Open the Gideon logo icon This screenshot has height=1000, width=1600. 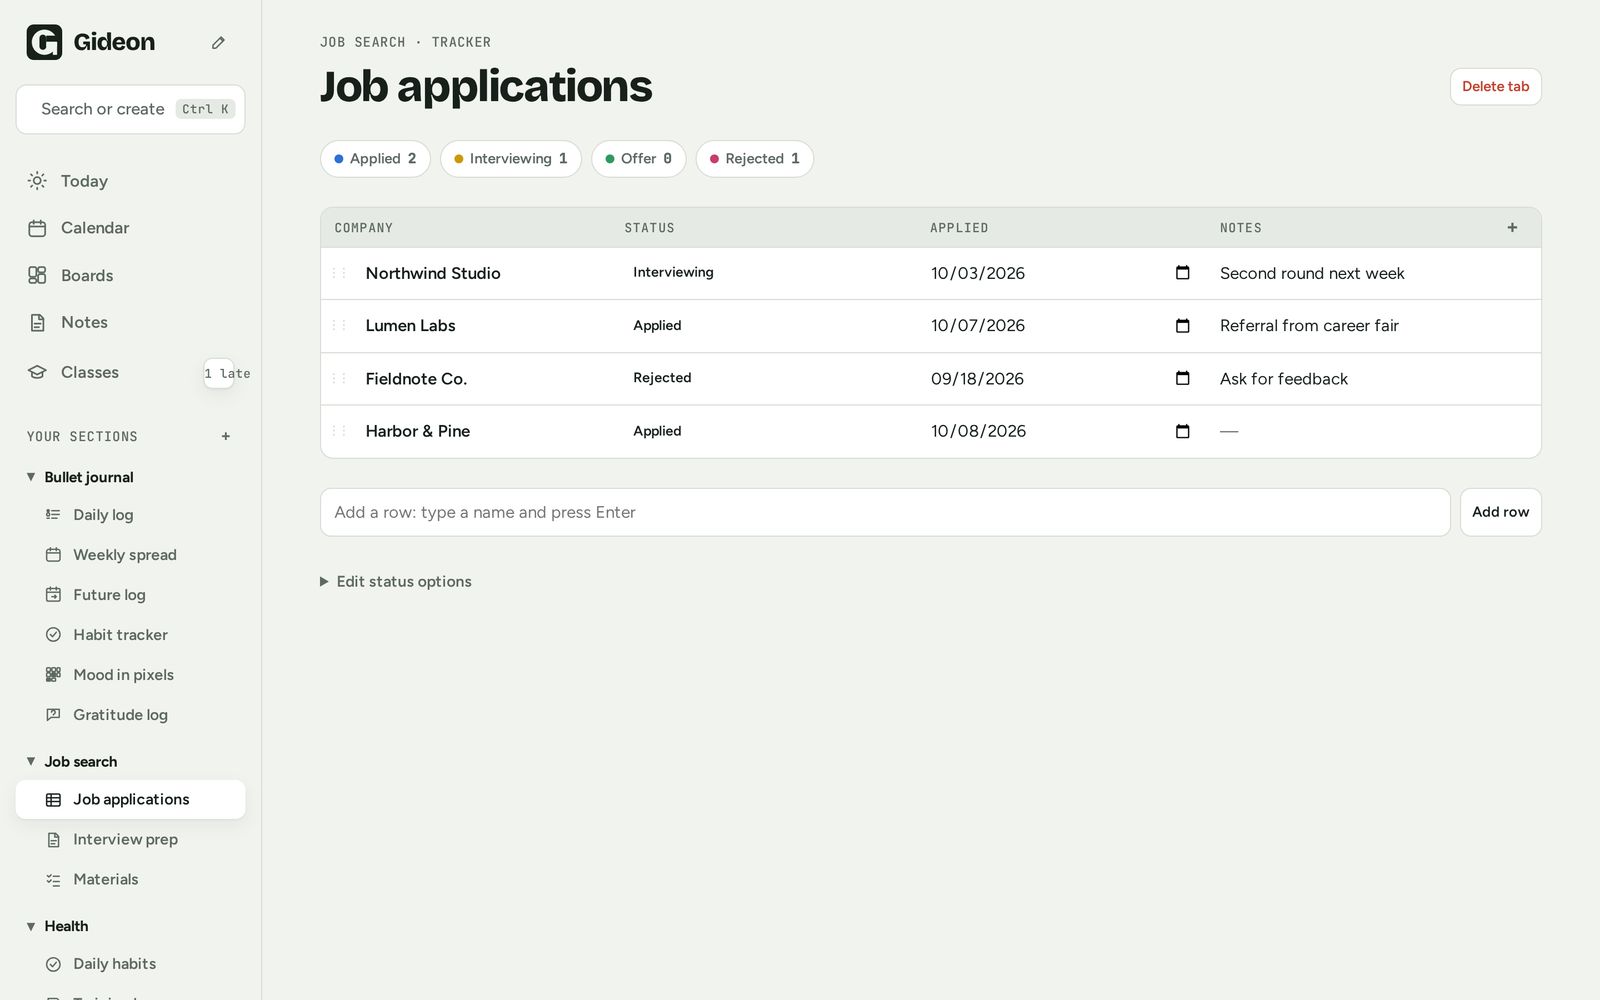44,42
